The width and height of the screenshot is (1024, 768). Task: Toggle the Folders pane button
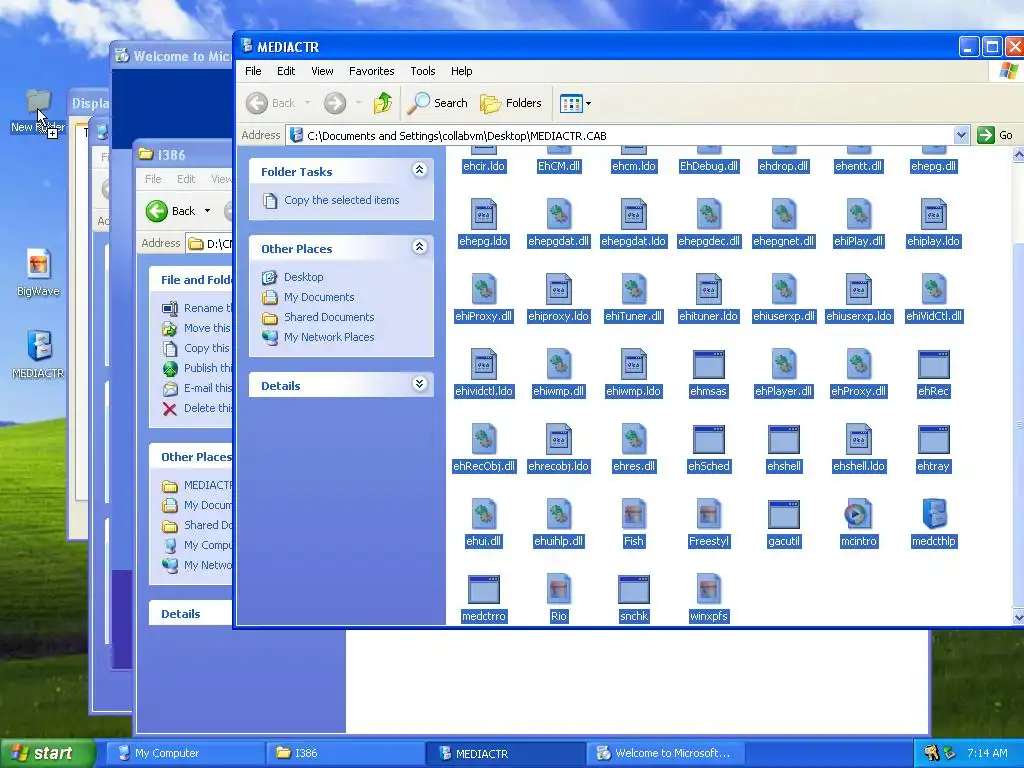tap(511, 103)
